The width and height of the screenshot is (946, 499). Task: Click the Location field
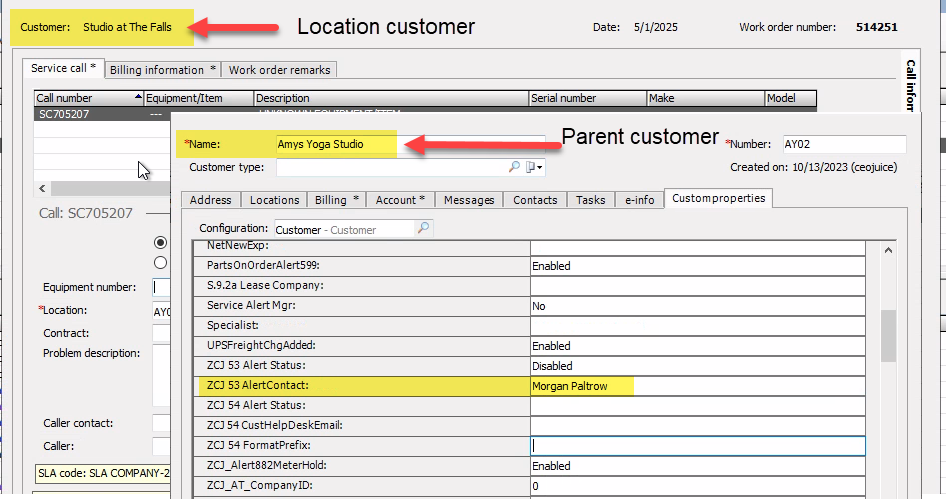[x=162, y=311]
